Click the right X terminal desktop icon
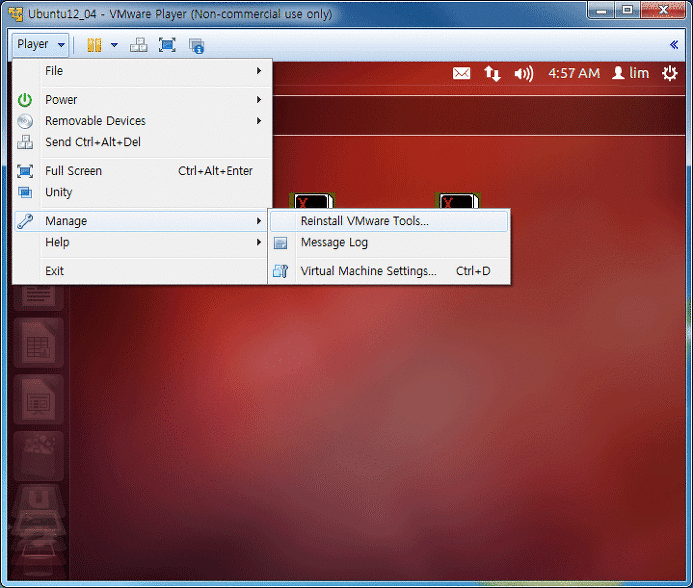 pyautogui.click(x=457, y=201)
